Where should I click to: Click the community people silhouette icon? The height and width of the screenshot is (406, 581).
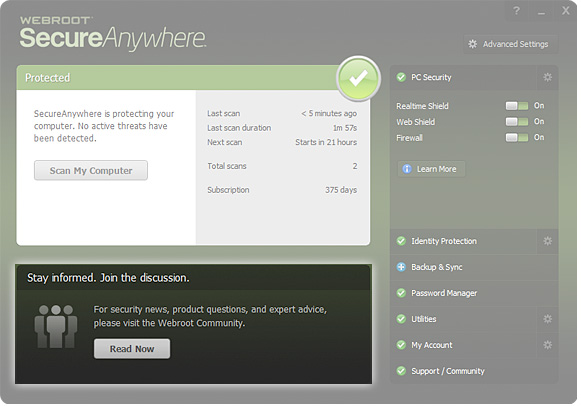point(56,326)
